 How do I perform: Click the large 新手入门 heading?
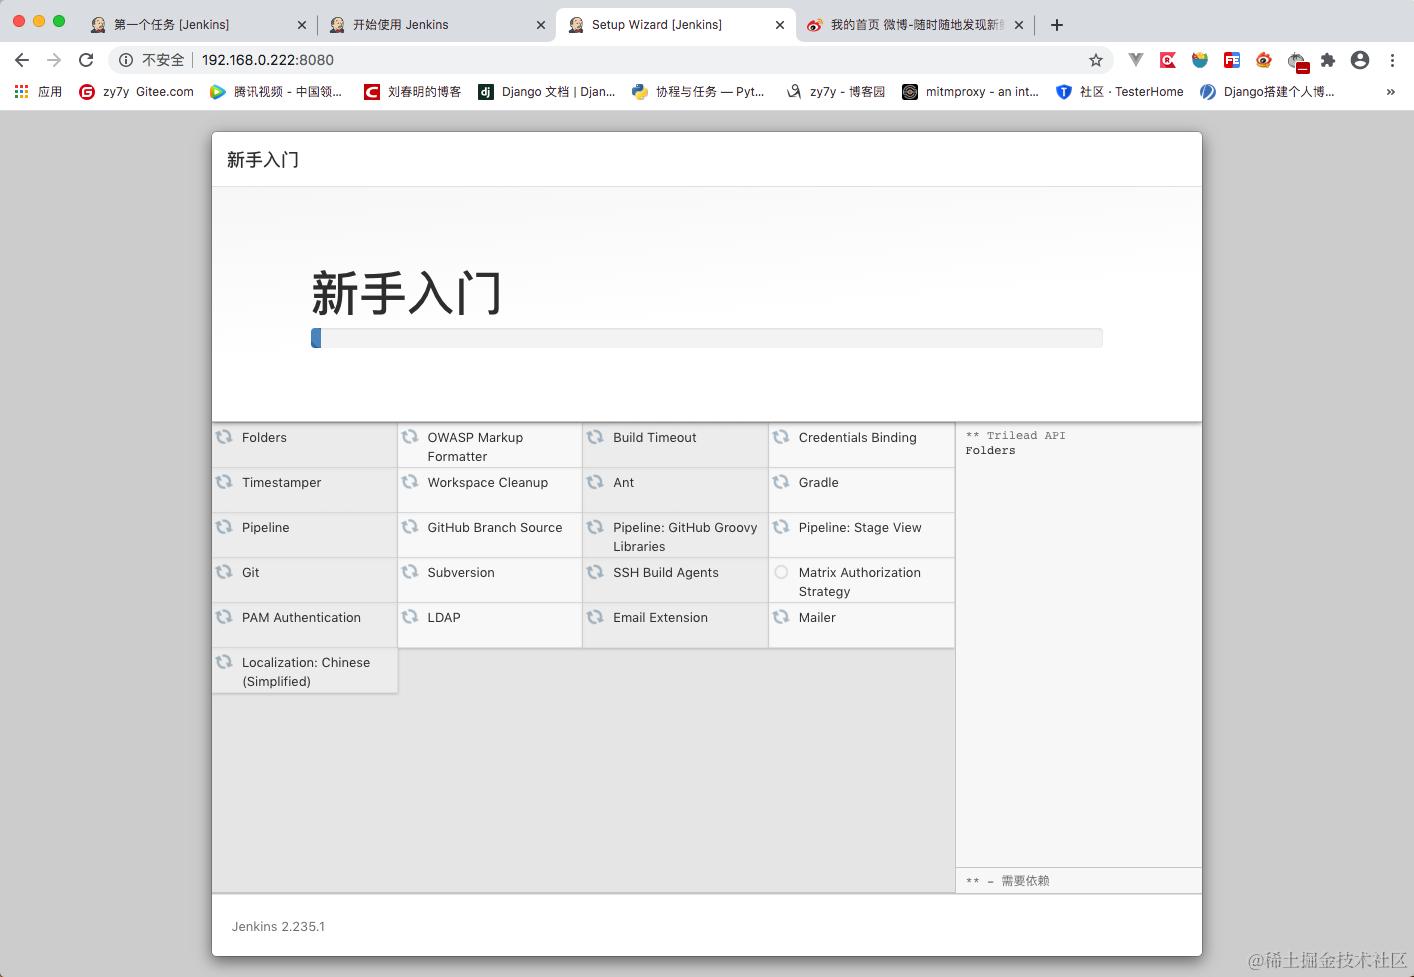[406, 293]
